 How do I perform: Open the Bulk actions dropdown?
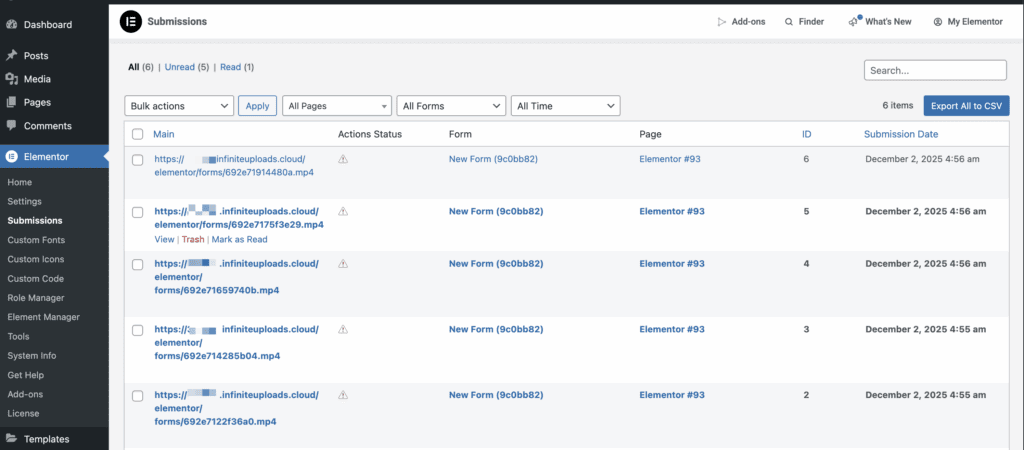[180, 106]
